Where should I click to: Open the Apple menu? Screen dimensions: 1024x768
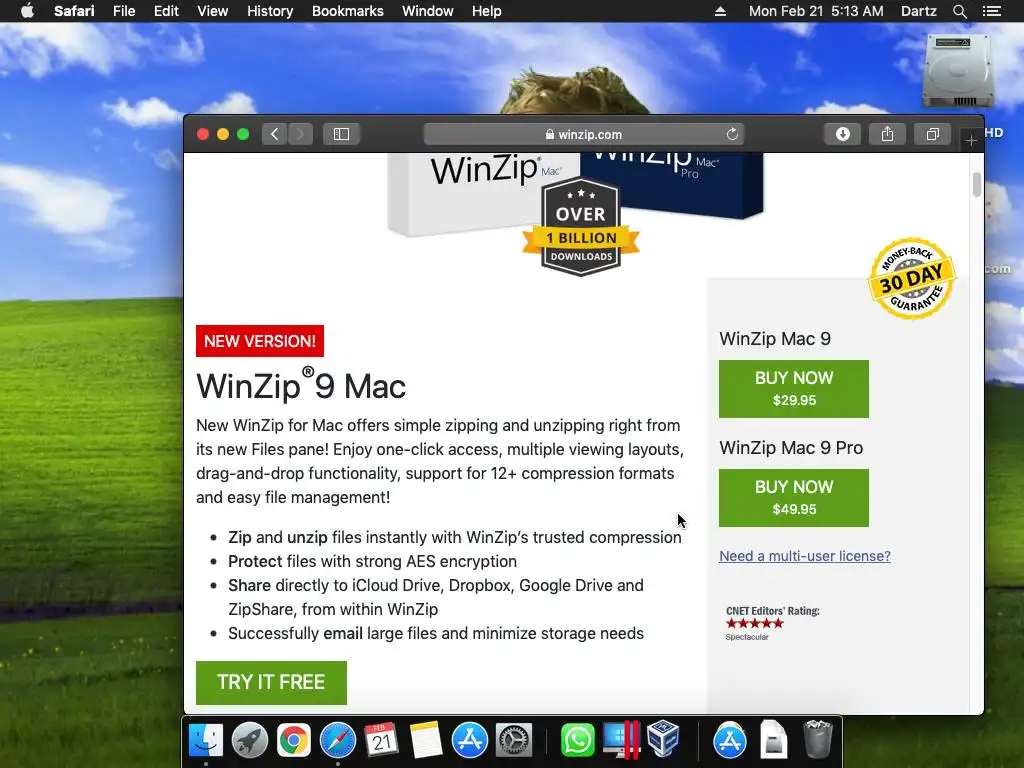point(27,11)
